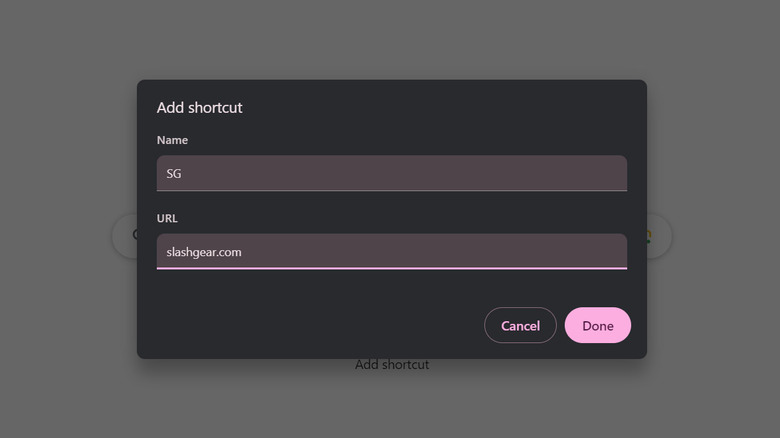This screenshot has width=780, height=438.
Task: Focus the URL input field
Action: 391,251
